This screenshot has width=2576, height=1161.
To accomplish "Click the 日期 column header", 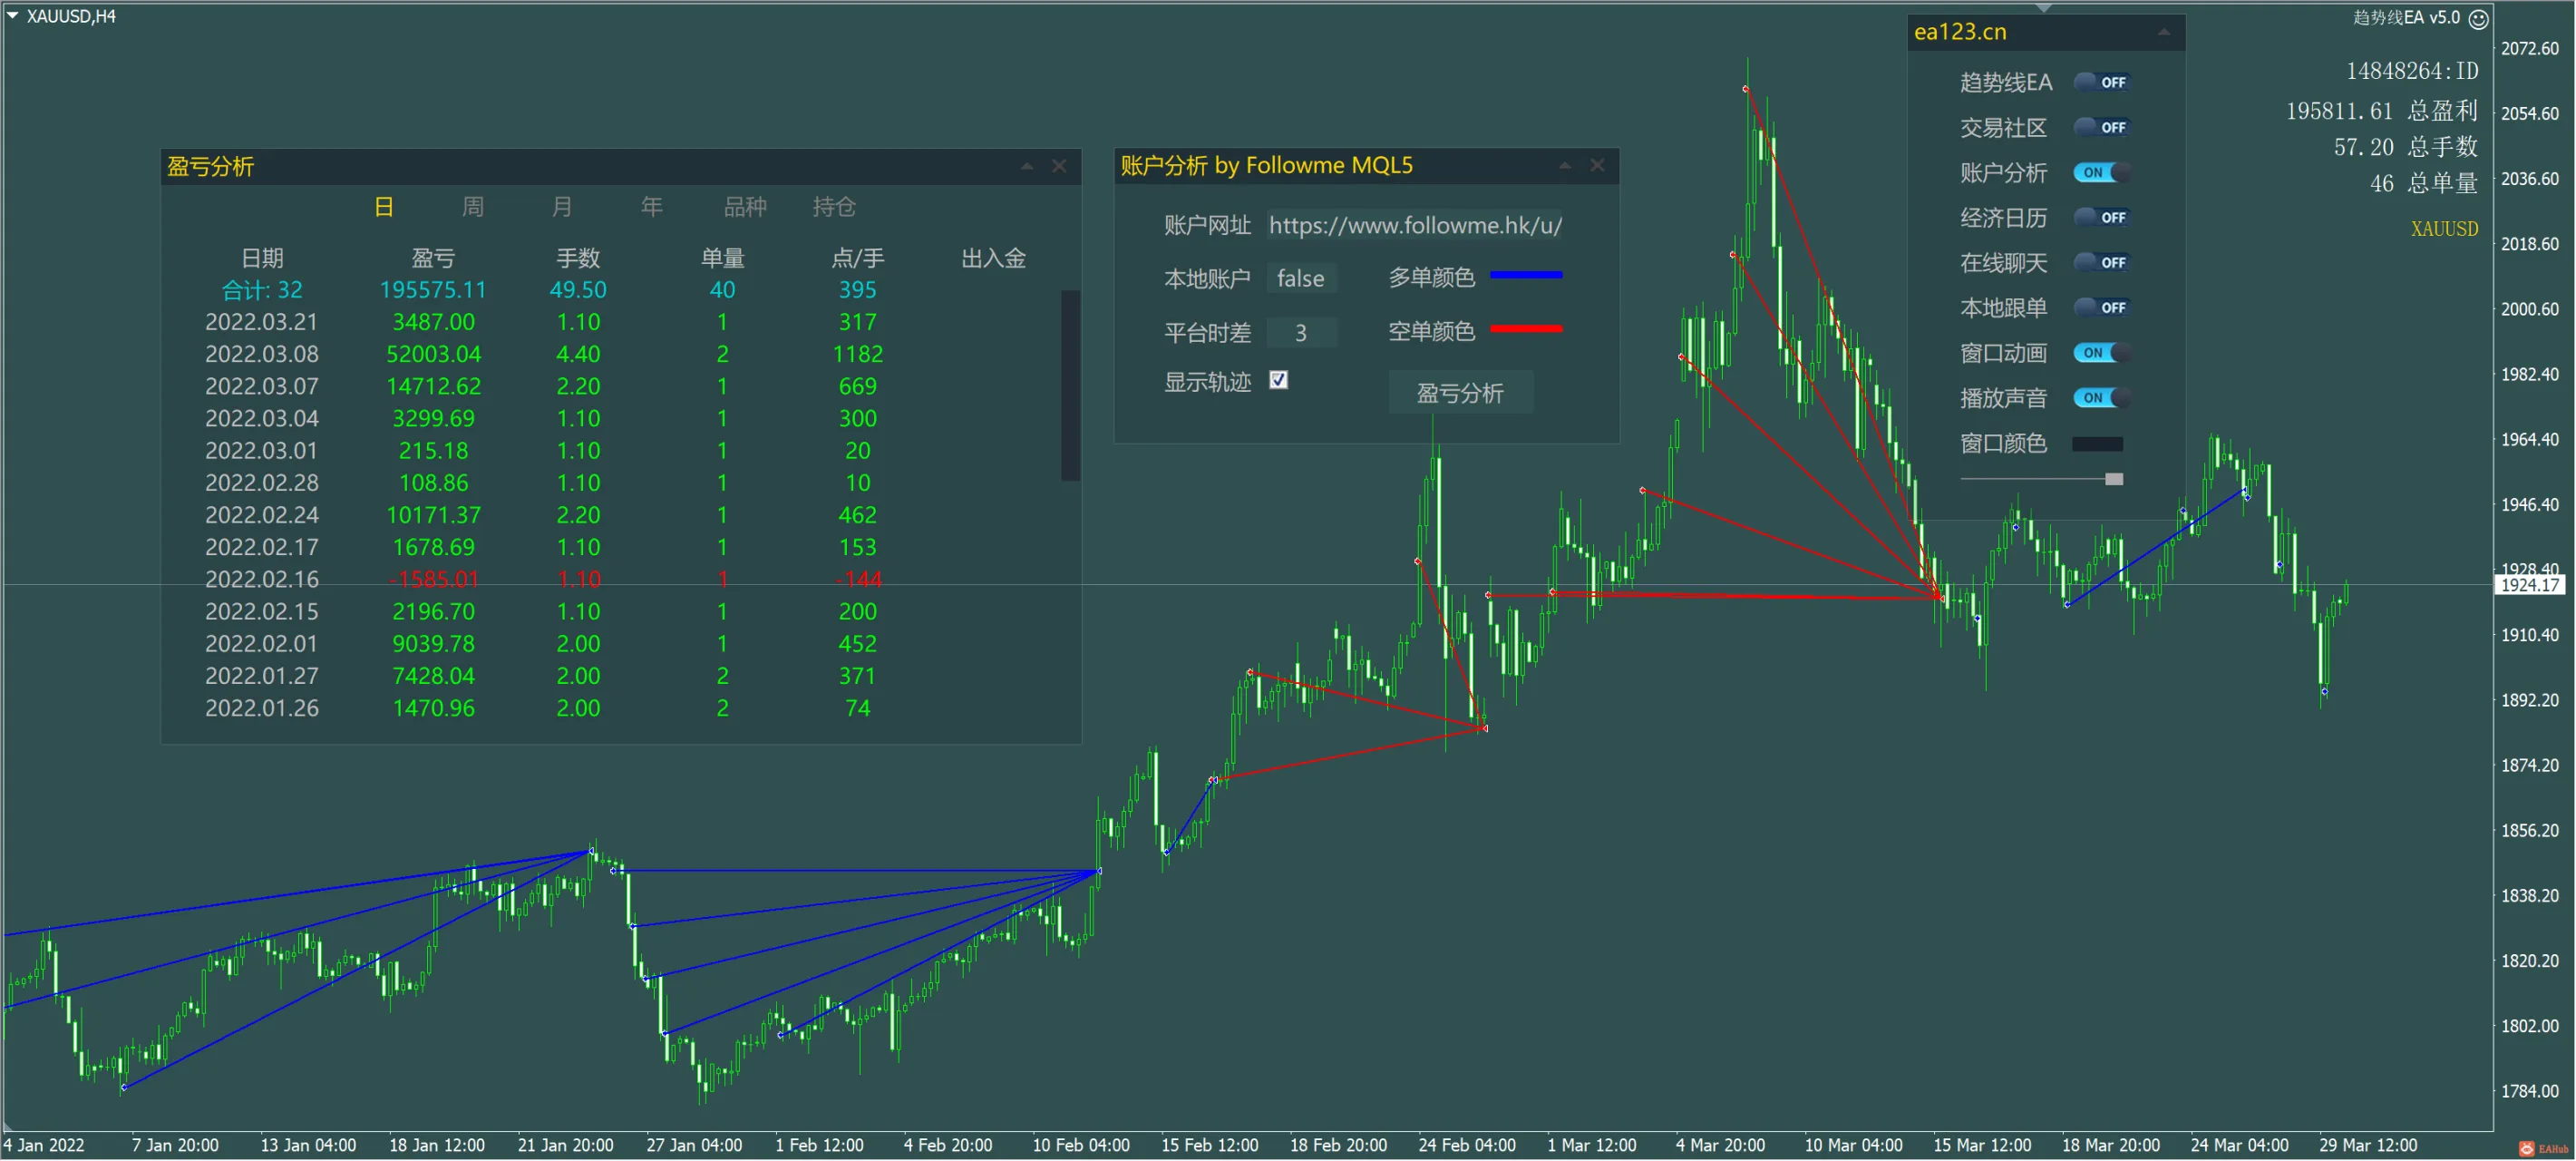I will click(x=262, y=258).
